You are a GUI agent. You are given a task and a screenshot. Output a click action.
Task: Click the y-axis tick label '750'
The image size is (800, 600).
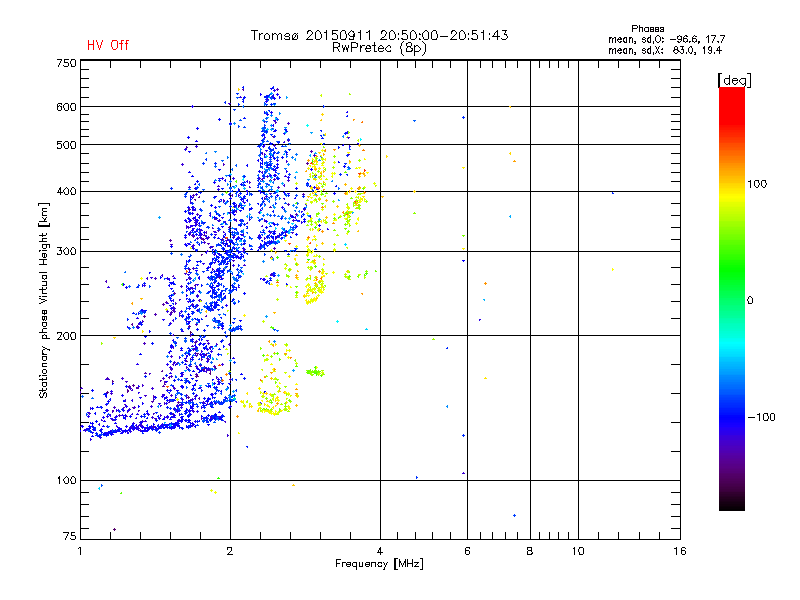click(x=66, y=63)
